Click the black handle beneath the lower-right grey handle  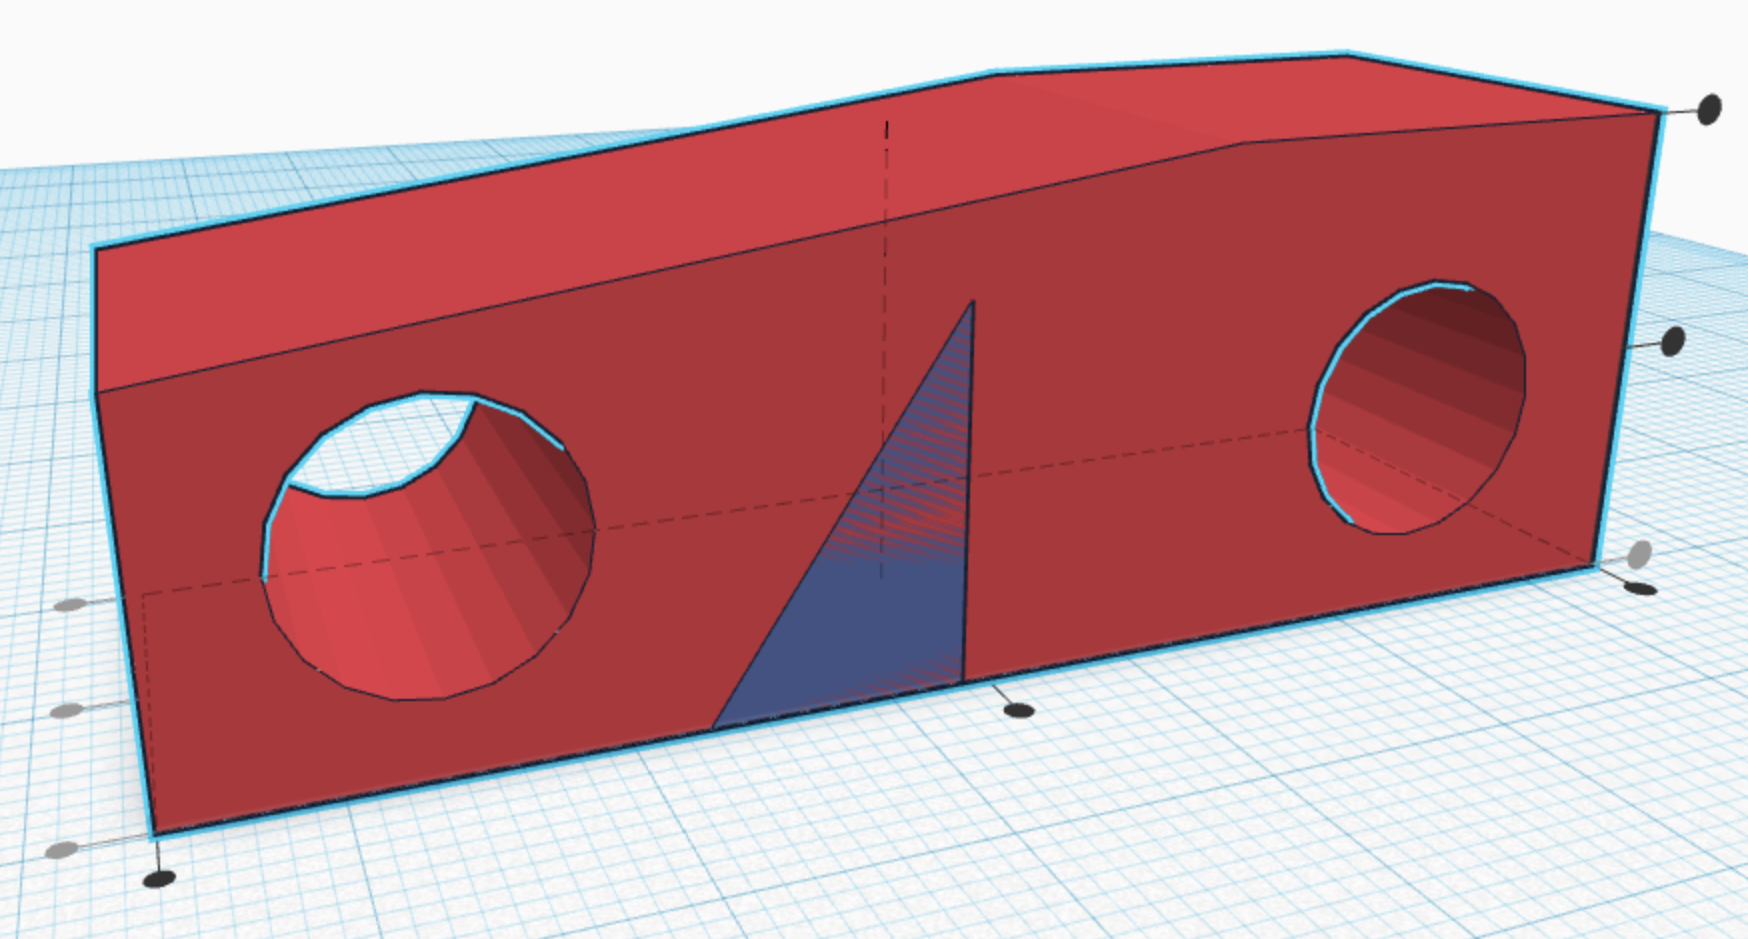1640,589
